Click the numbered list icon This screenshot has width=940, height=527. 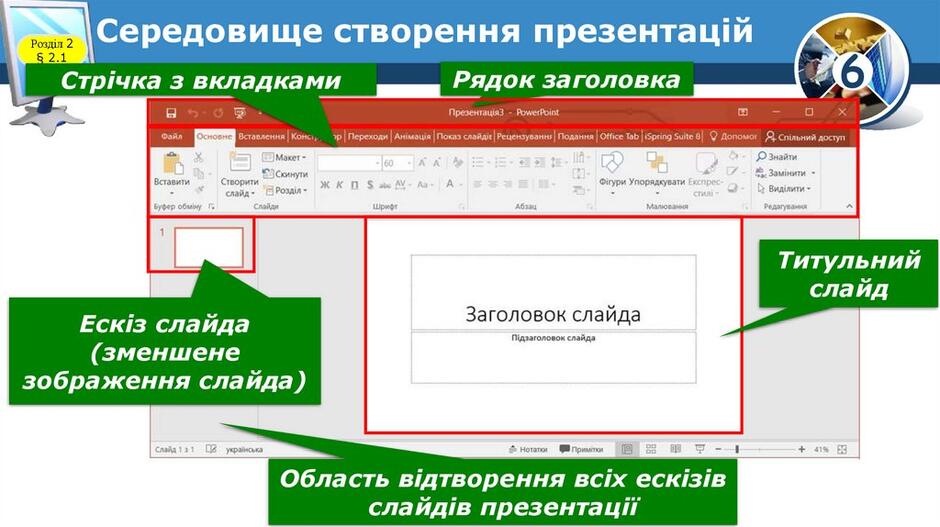tap(502, 162)
